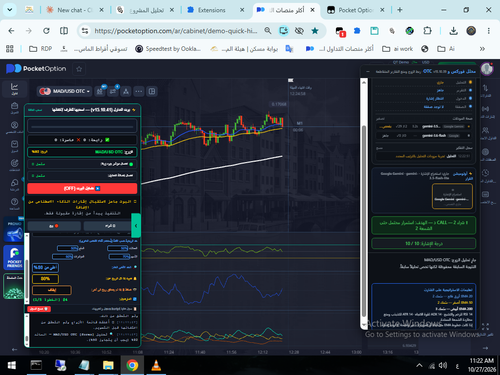The width and height of the screenshot is (500, 375).
Task: Click the favorites star next to PocketOption logo
Action: coord(79,69)
